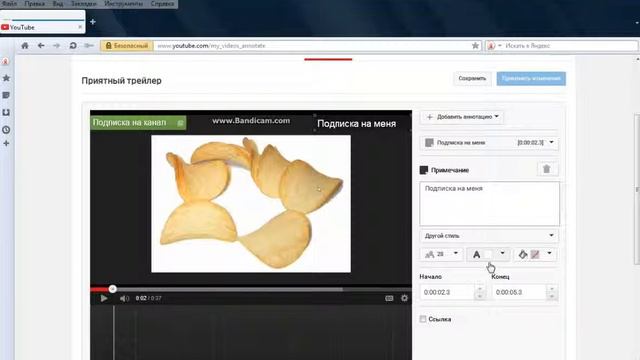The image size is (640, 360).
Task: Click the page vertical scrollbar
Action: click(x=637, y=190)
